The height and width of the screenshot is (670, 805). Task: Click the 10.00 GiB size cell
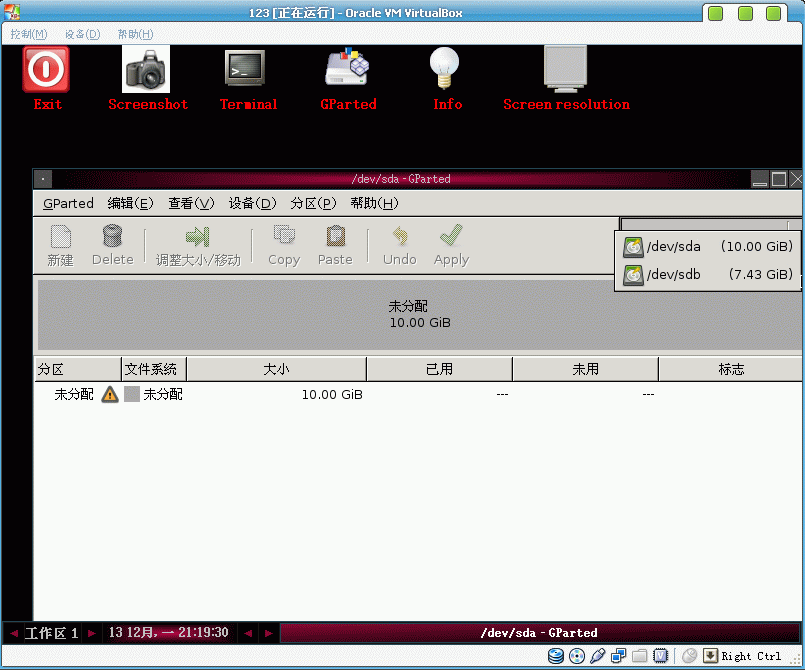tap(332, 395)
